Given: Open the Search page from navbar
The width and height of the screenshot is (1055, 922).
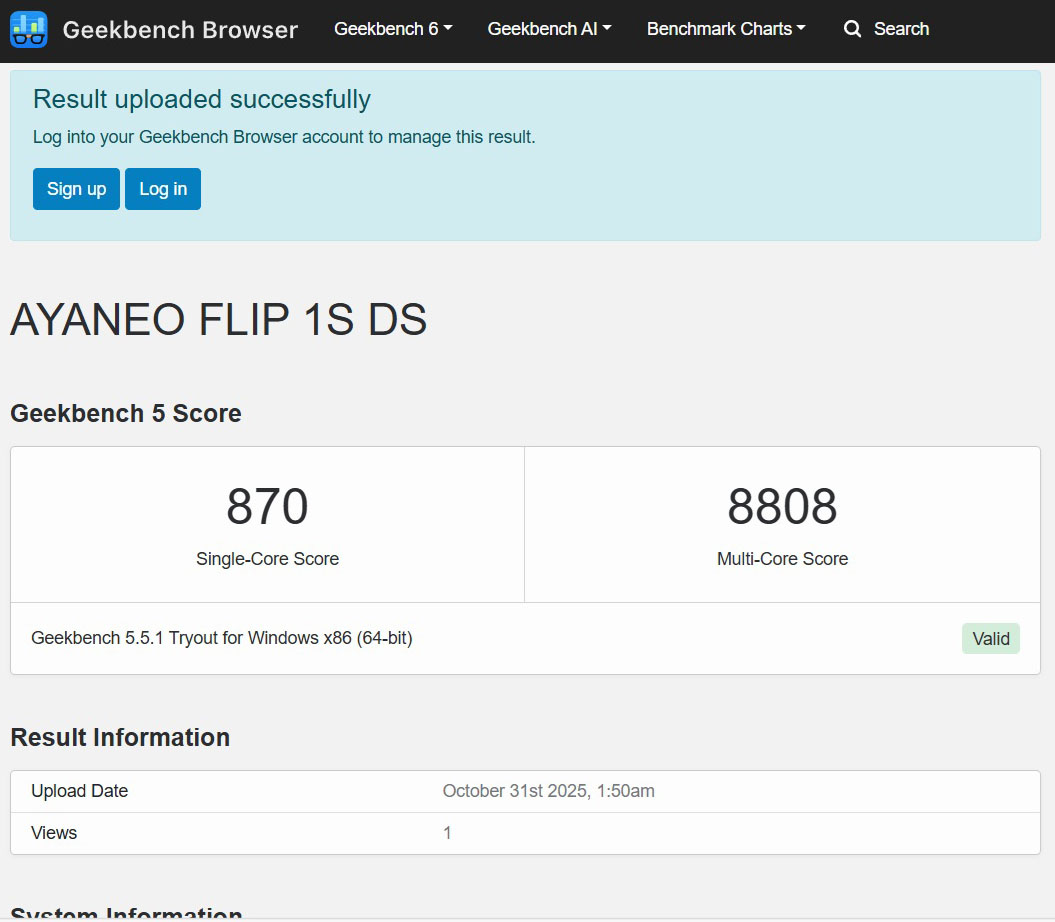Looking at the screenshot, I should 900,29.
